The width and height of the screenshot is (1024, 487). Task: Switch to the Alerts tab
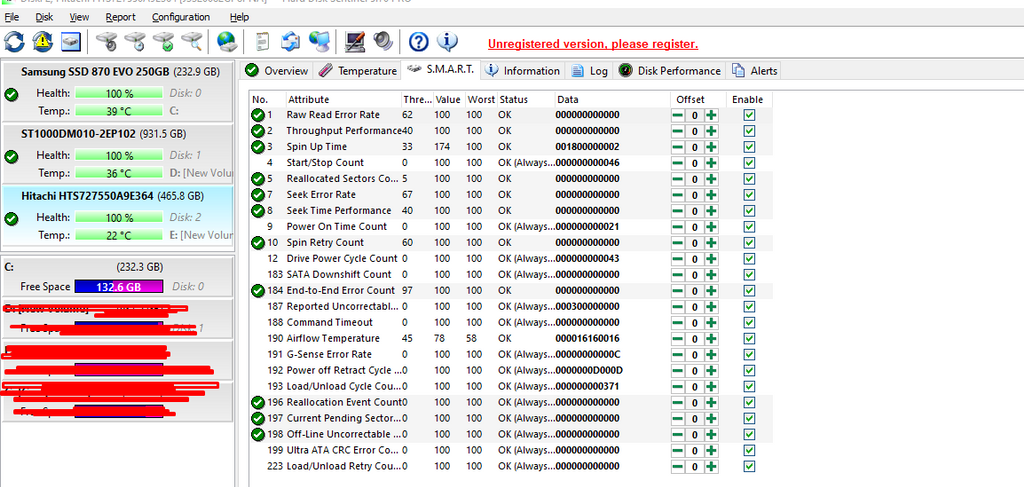coord(755,71)
